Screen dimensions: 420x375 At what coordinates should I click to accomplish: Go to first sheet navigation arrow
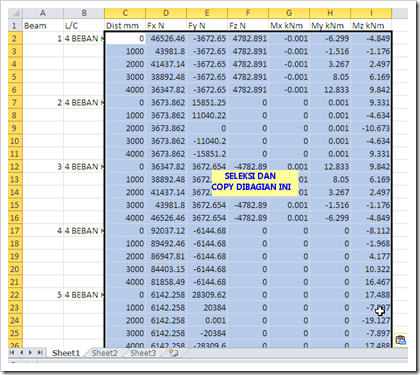[x=12, y=353]
